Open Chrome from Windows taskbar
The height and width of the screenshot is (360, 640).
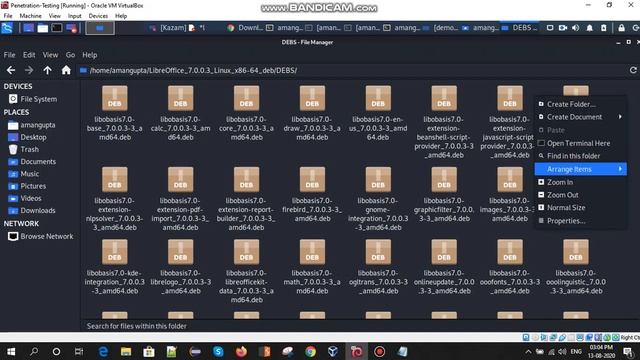tap(310, 351)
